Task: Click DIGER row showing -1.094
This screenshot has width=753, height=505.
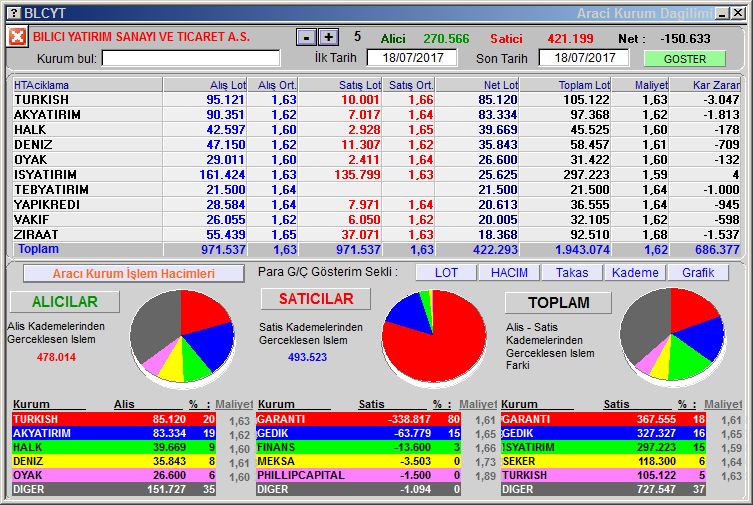Action: (358, 489)
